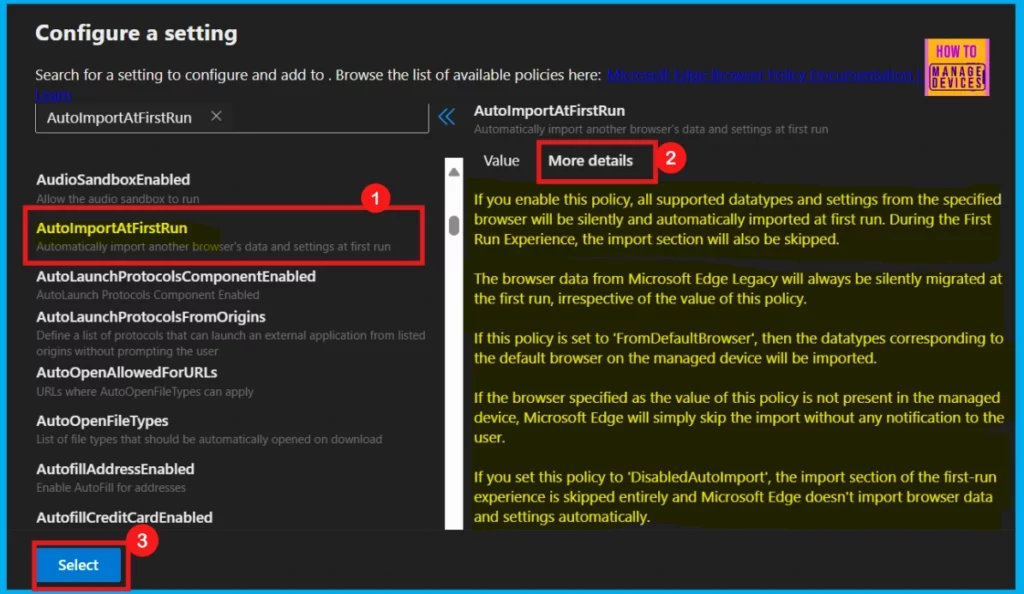This screenshot has width=1024, height=594.
Task: Click the blue Select button
Action: click(78, 565)
